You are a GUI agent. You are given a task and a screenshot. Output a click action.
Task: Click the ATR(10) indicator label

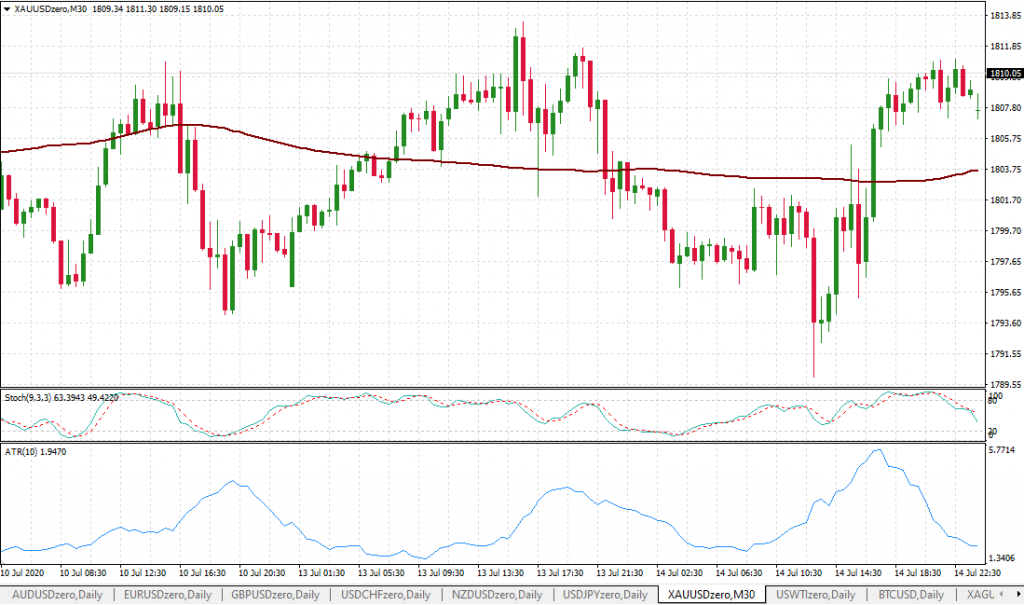tap(22, 452)
